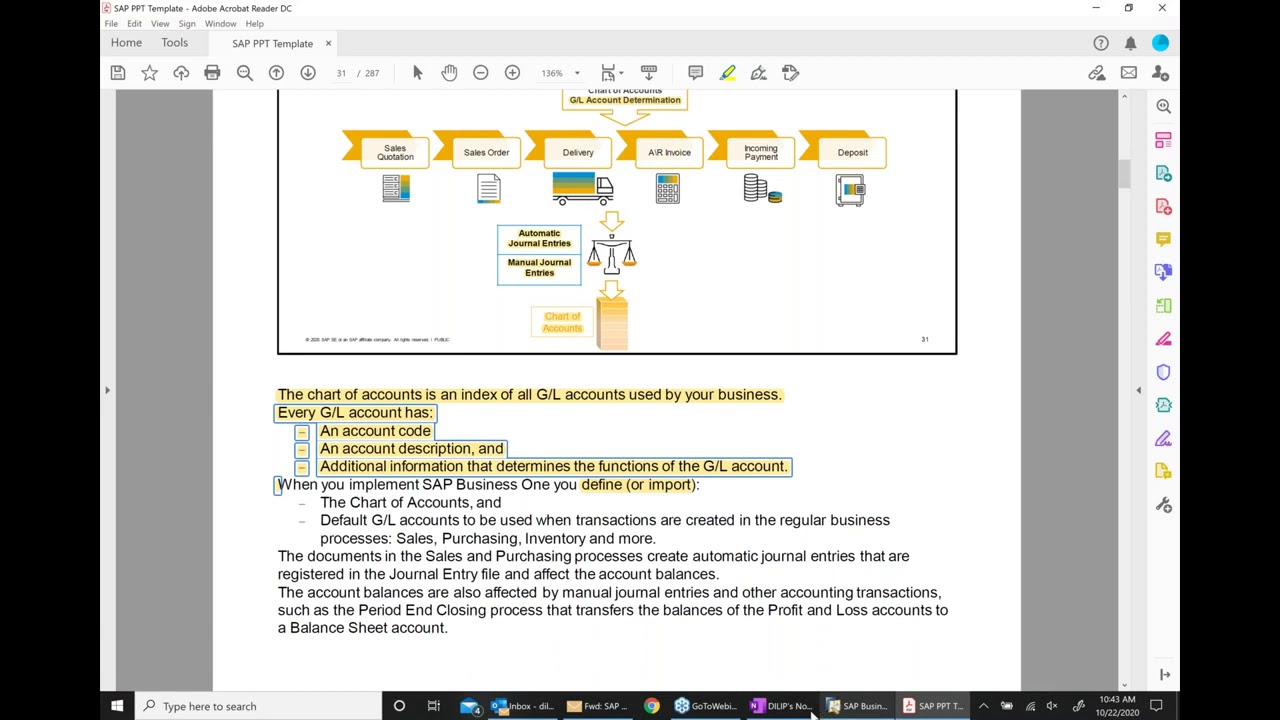1280x720 pixels.
Task: Show hidden system tray icons chevron
Action: (983, 706)
